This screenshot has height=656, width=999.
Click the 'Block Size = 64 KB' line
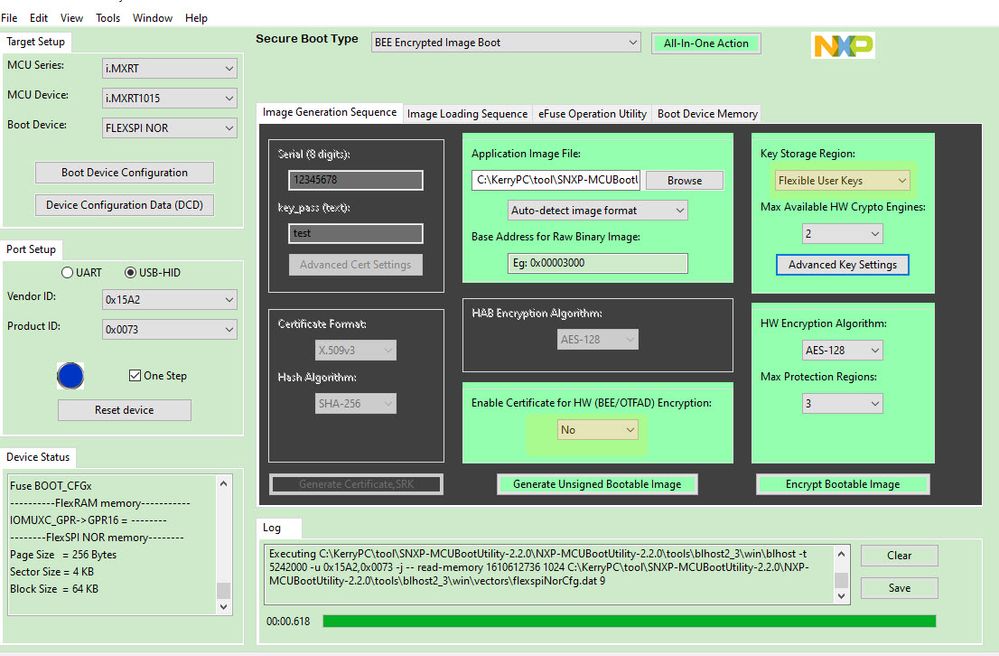coord(54,588)
